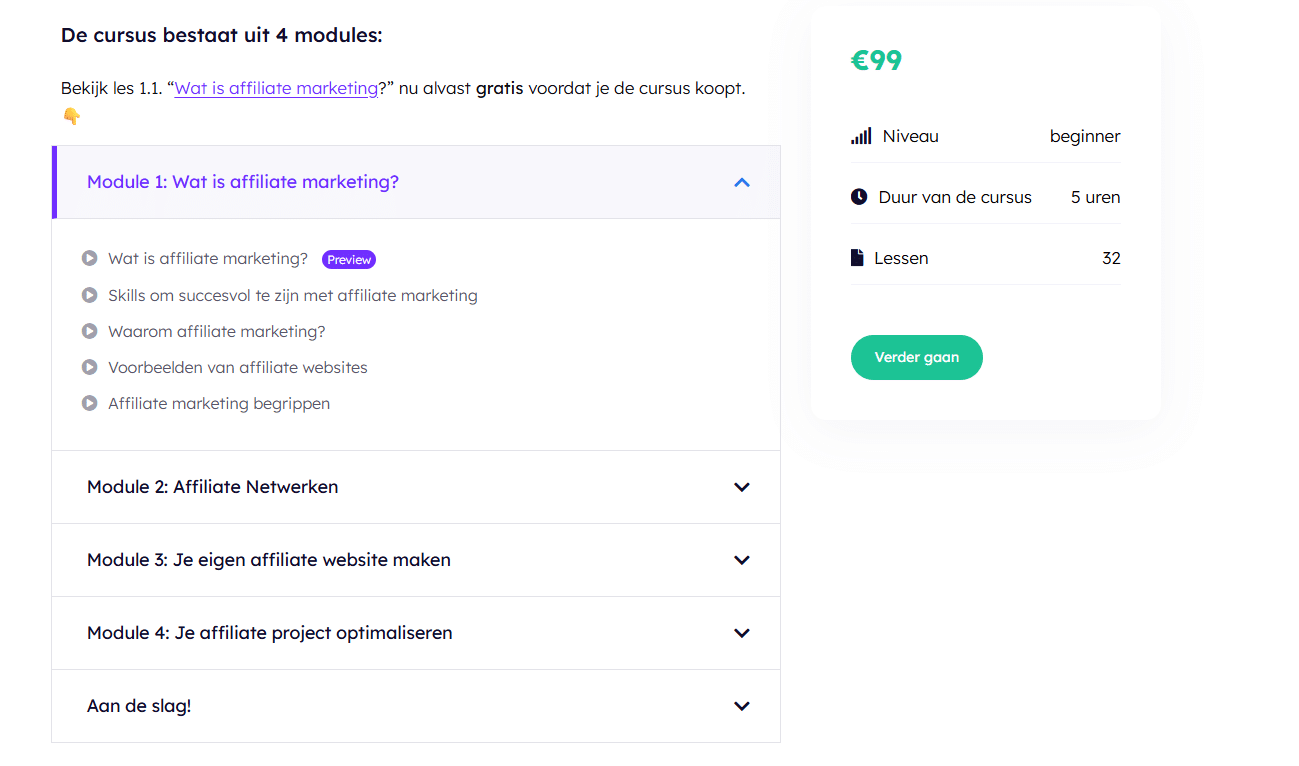Open the 'Module 3: Je eigen affiliate website maken' header
Viewport: 1299px width, 766px height.
pyautogui.click(x=416, y=560)
